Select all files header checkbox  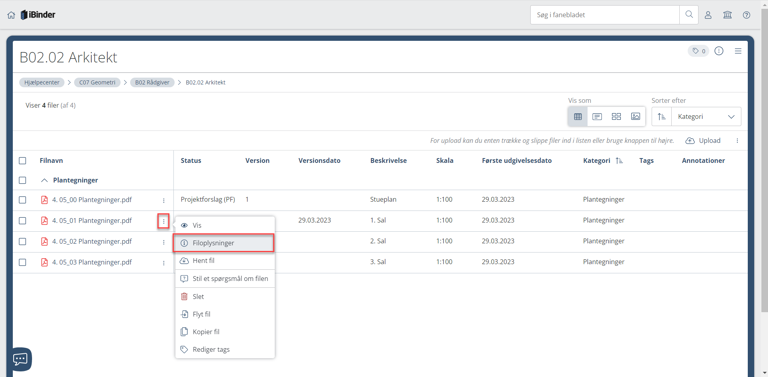[23, 161]
